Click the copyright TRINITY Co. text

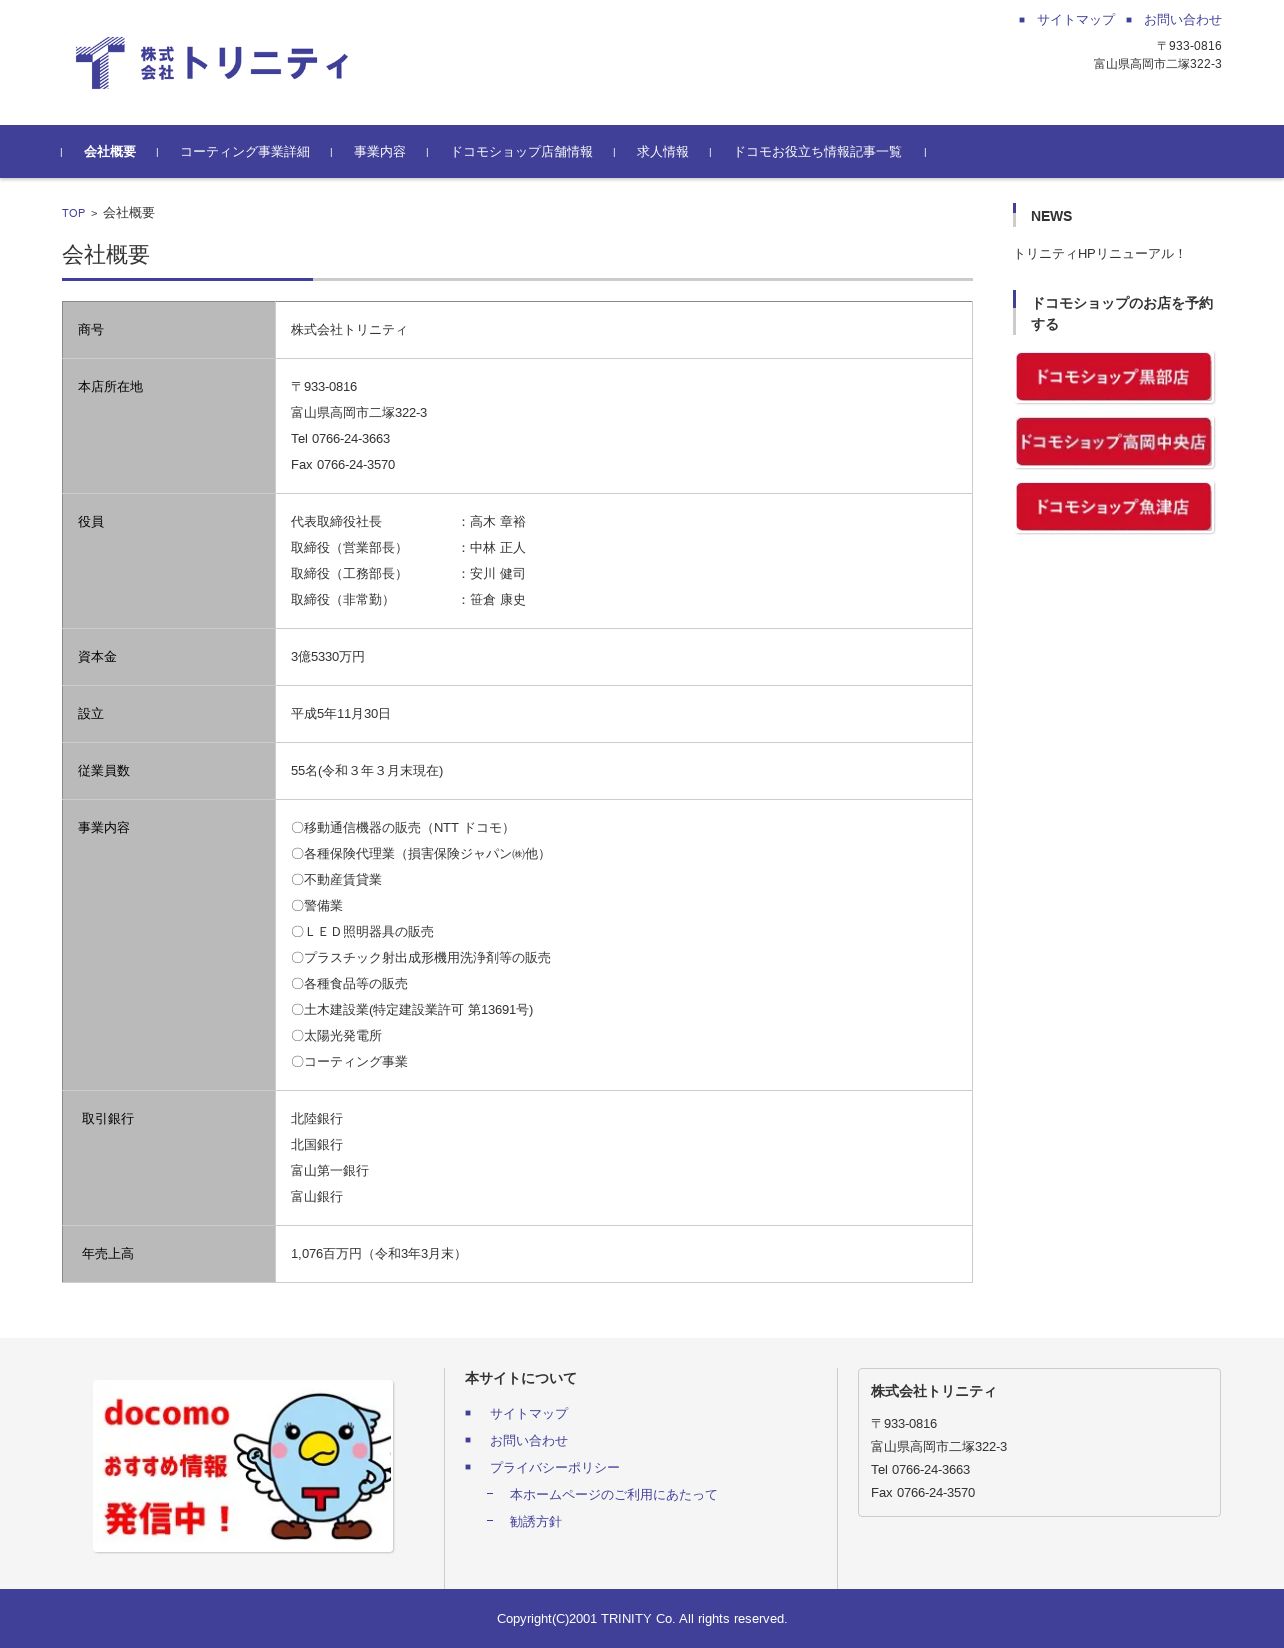tap(642, 1619)
